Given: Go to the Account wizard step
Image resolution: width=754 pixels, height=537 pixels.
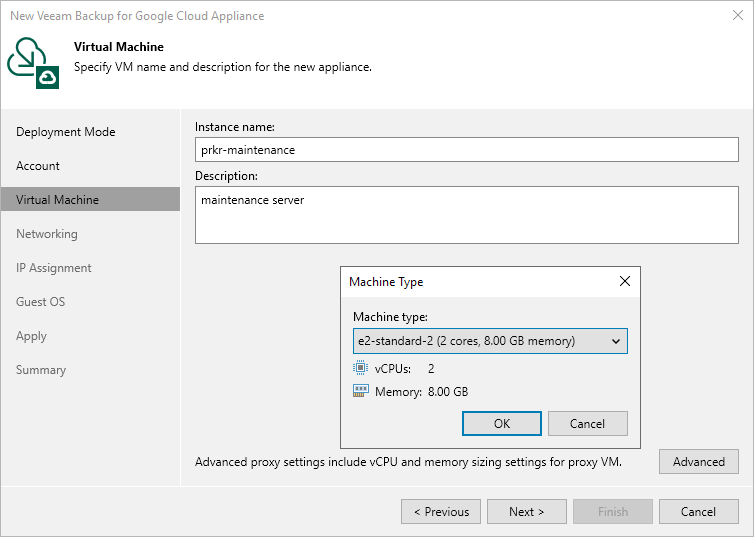Looking at the screenshot, I should (x=38, y=166).
